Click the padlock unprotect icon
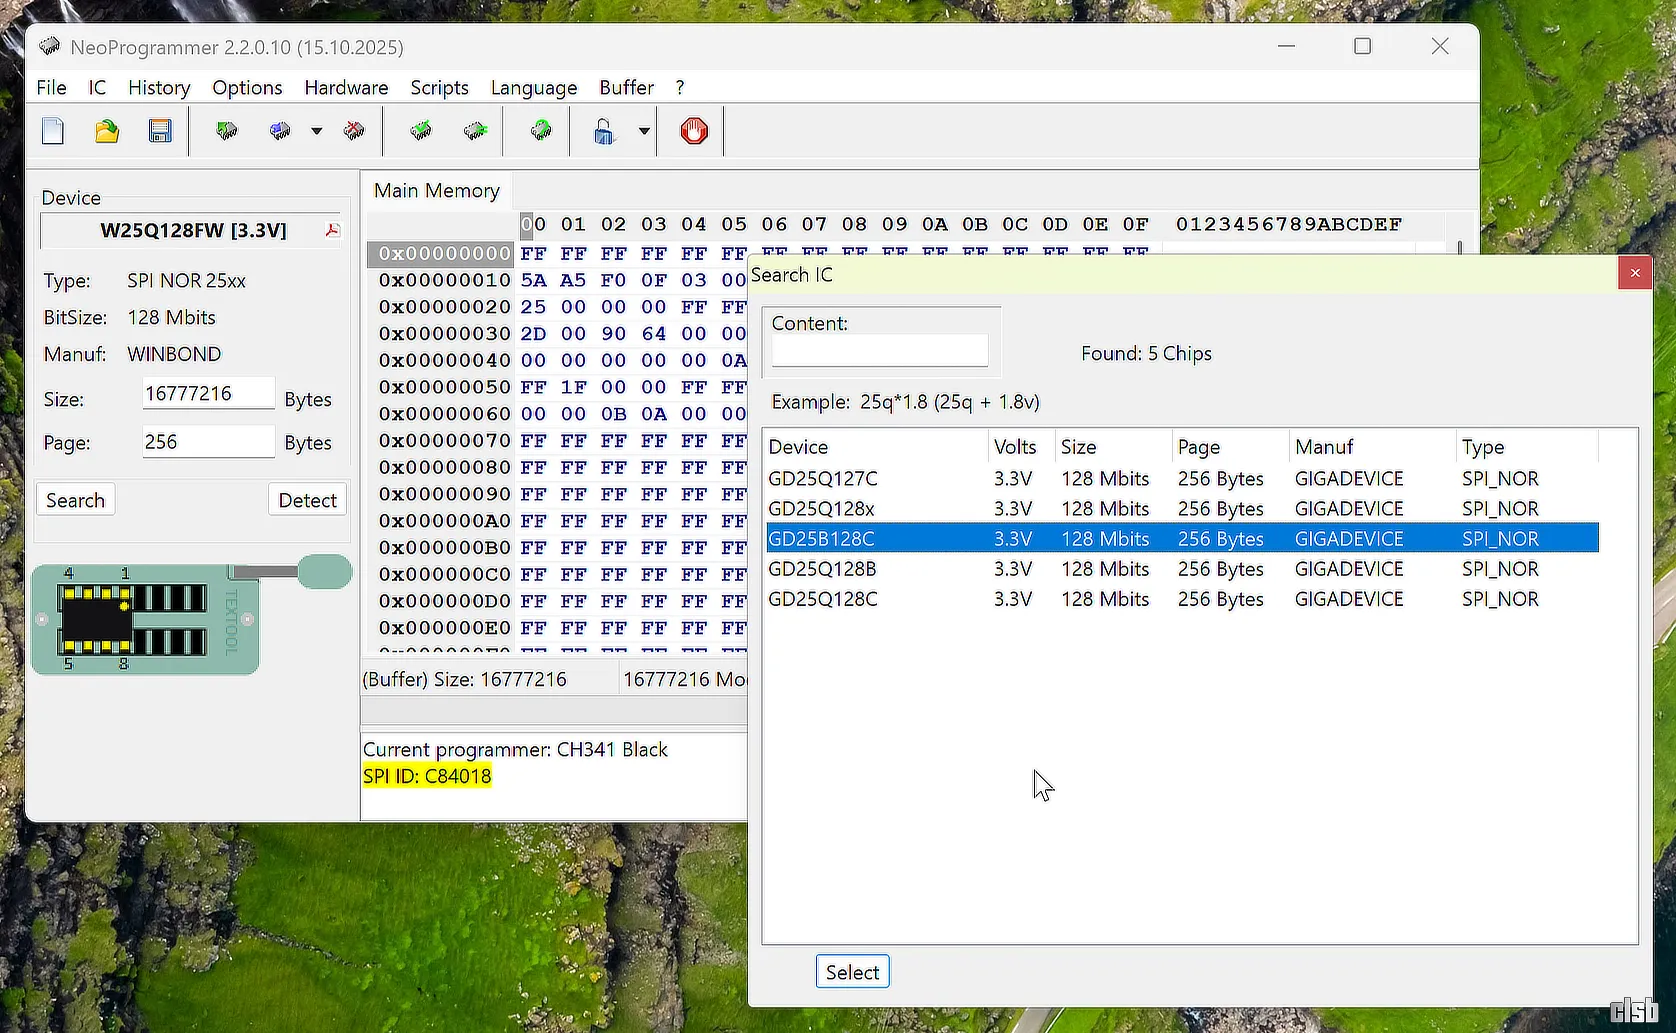1676x1033 pixels. coord(604,131)
